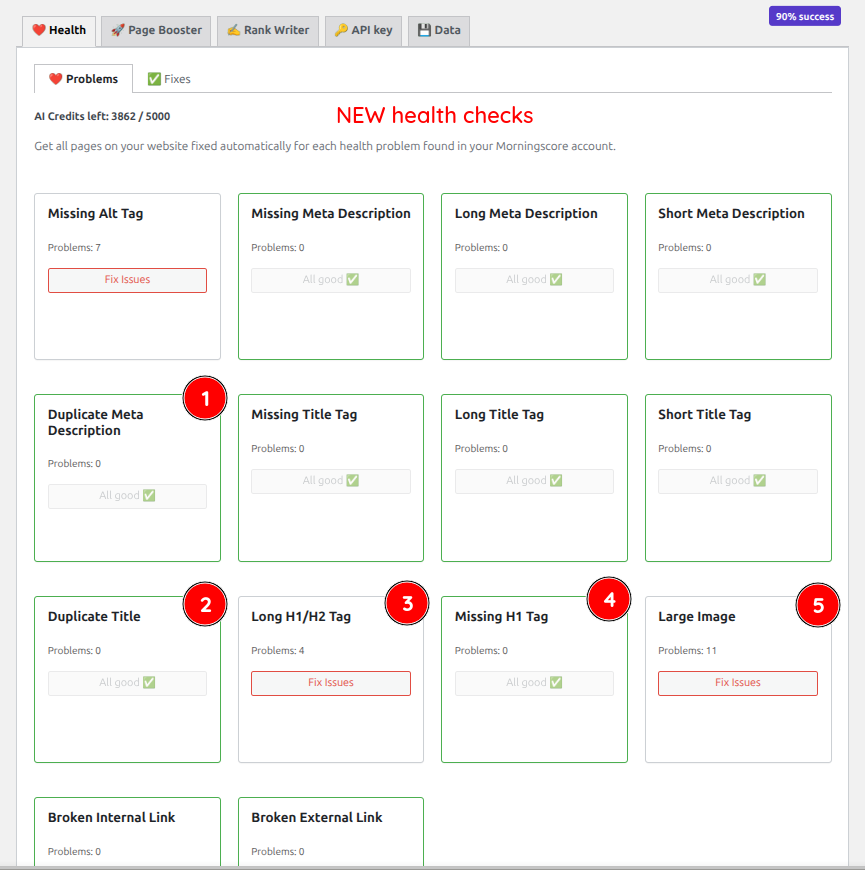Click 'Problems: 0' under Broken Internal Link
This screenshot has height=870, width=865.
[x=74, y=851]
